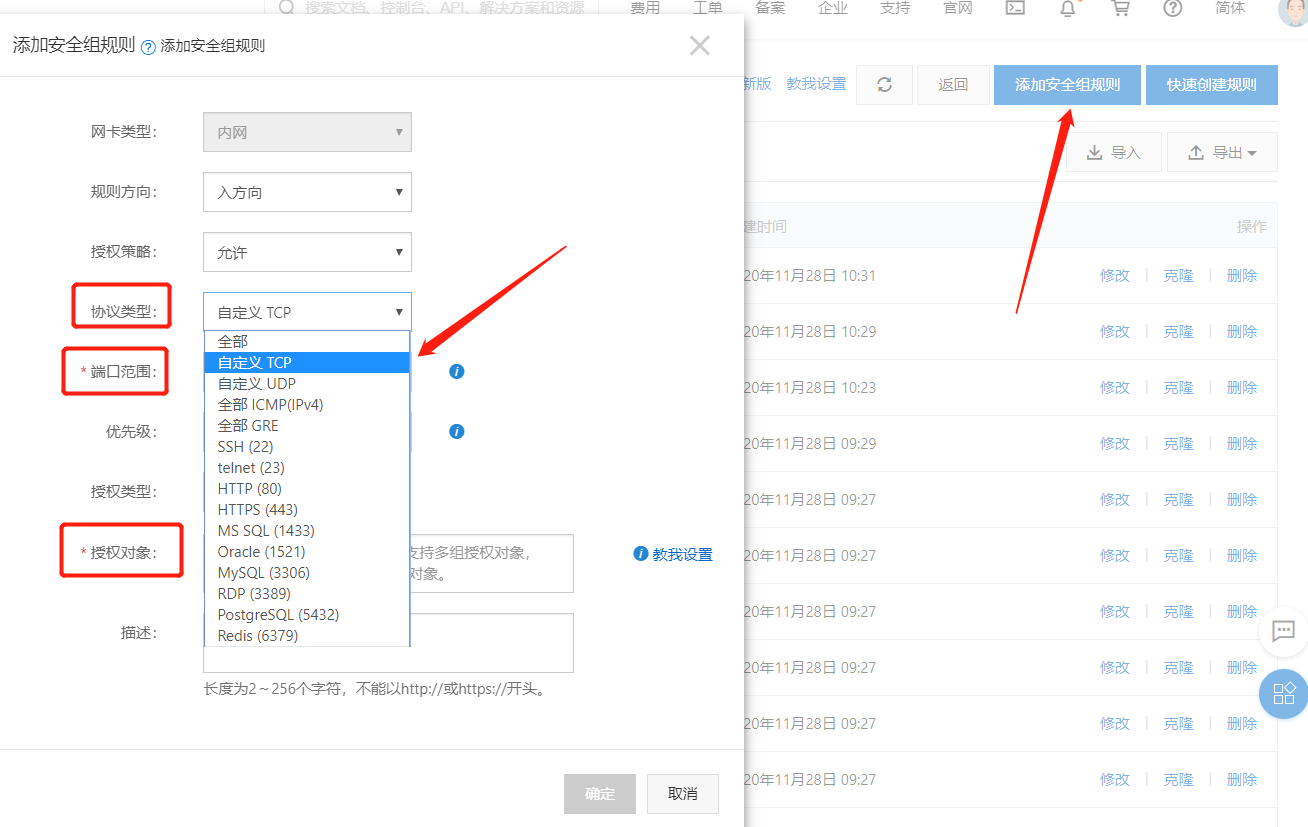
Task: Click the 添加安全组规则 toolbar button
Action: tap(1067, 85)
